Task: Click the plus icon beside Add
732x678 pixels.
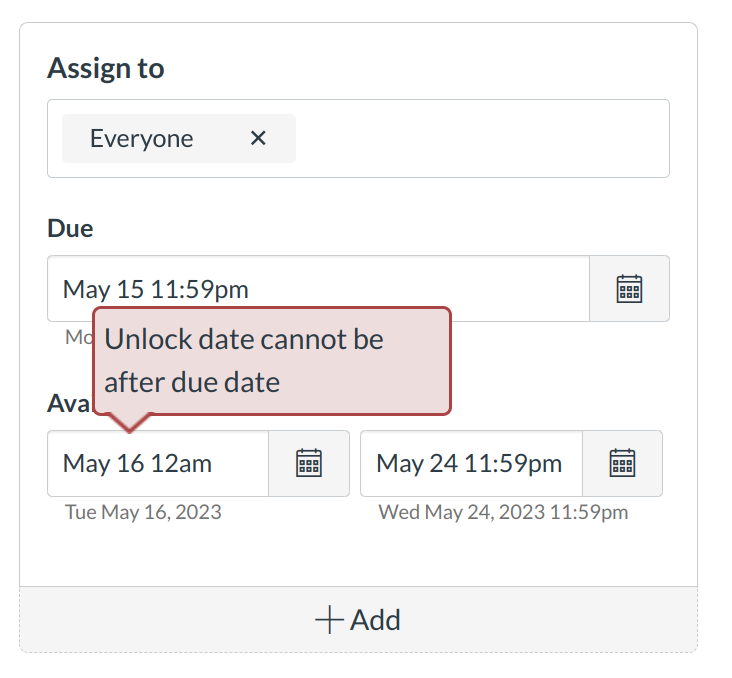Action: point(329,620)
